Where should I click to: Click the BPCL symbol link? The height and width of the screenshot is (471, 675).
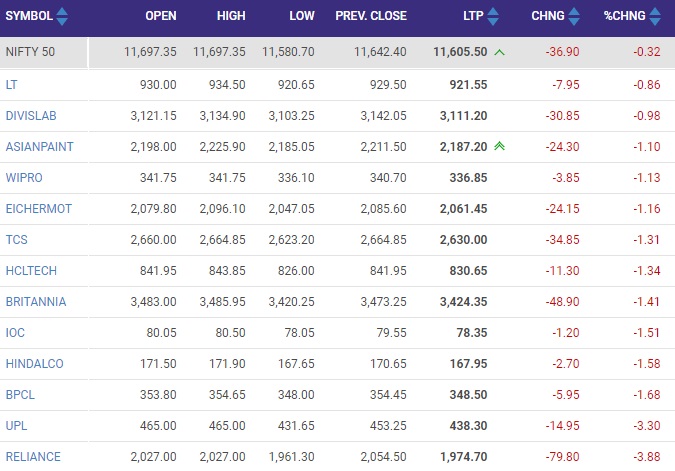tap(20, 394)
